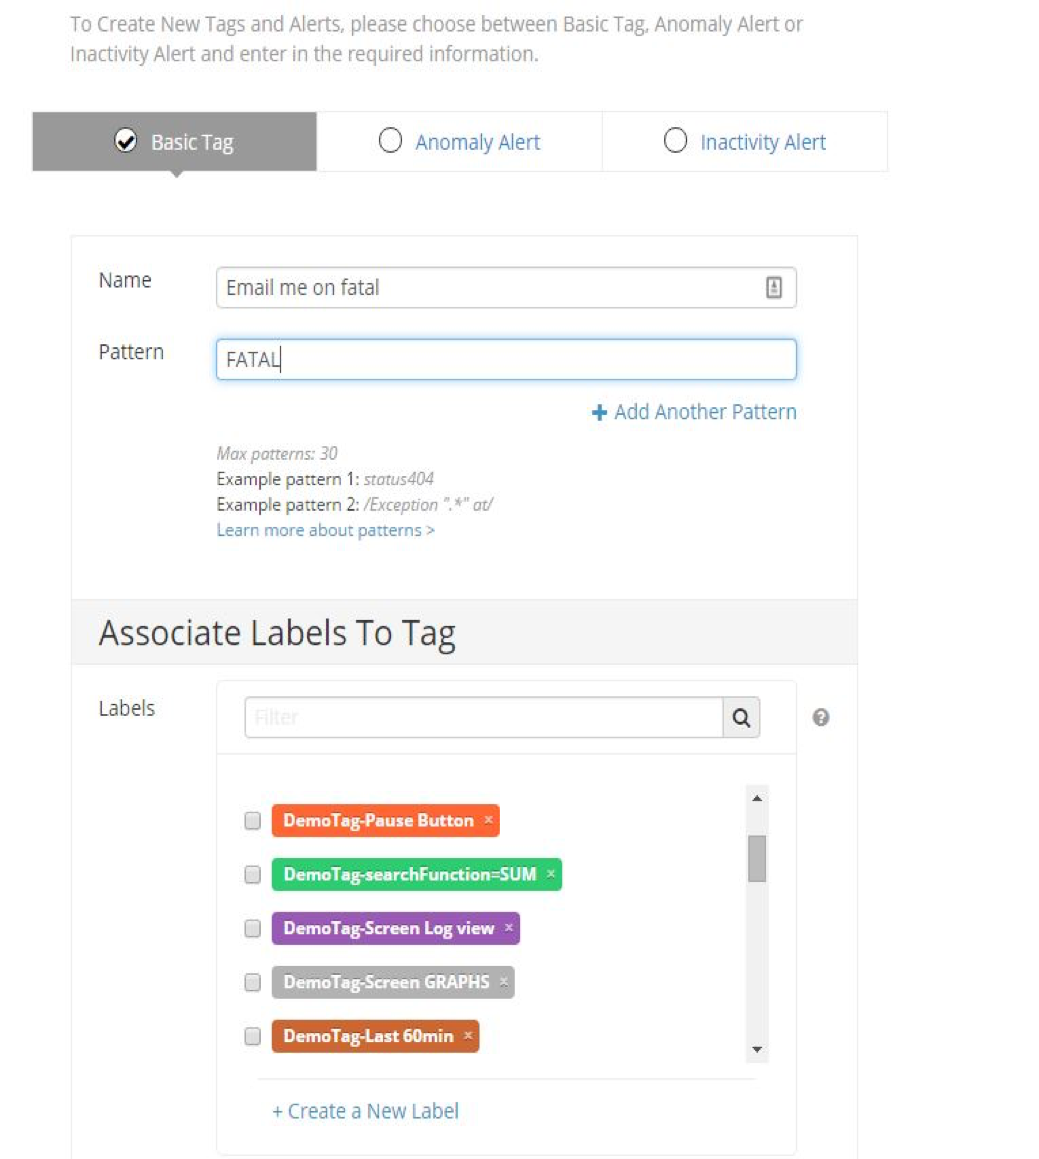Click Add Another Pattern link
This screenshot has width=1039, height=1159.
pyautogui.click(x=695, y=412)
